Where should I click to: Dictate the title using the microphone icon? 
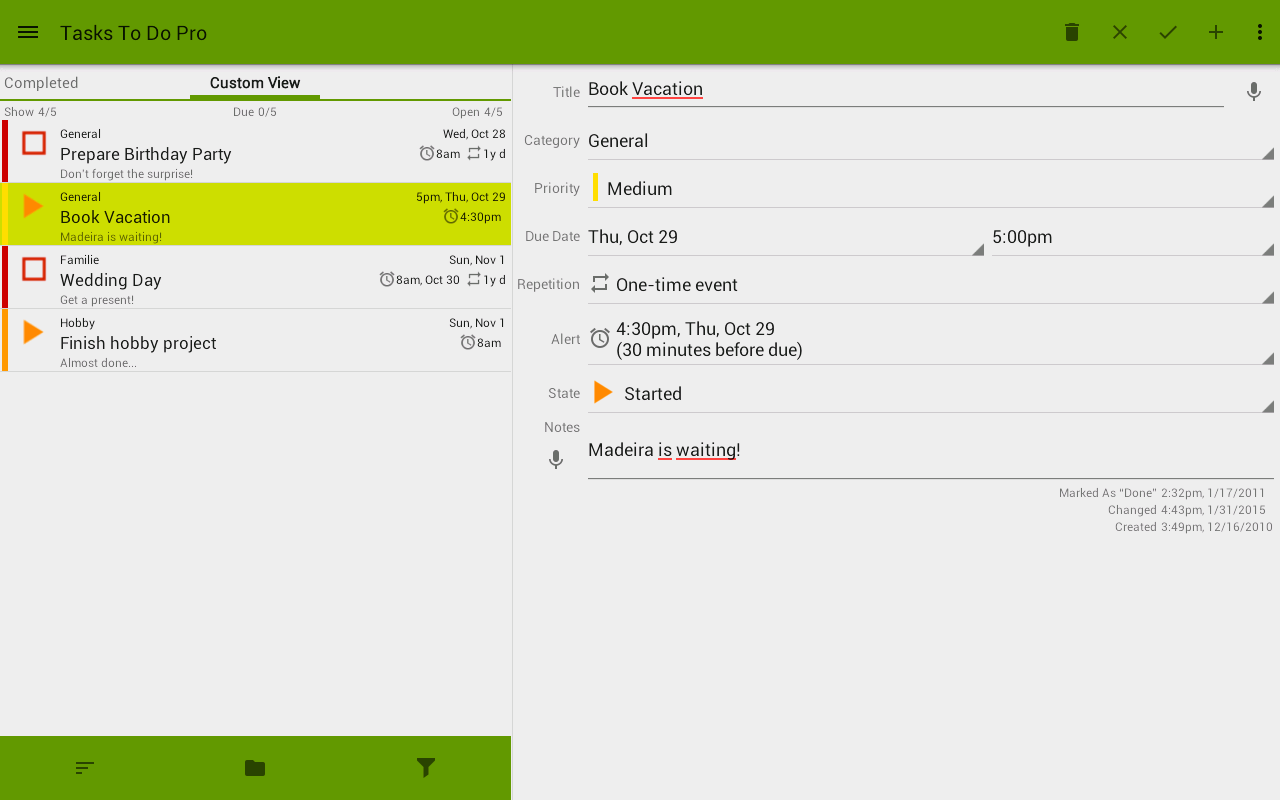click(1253, 91)
